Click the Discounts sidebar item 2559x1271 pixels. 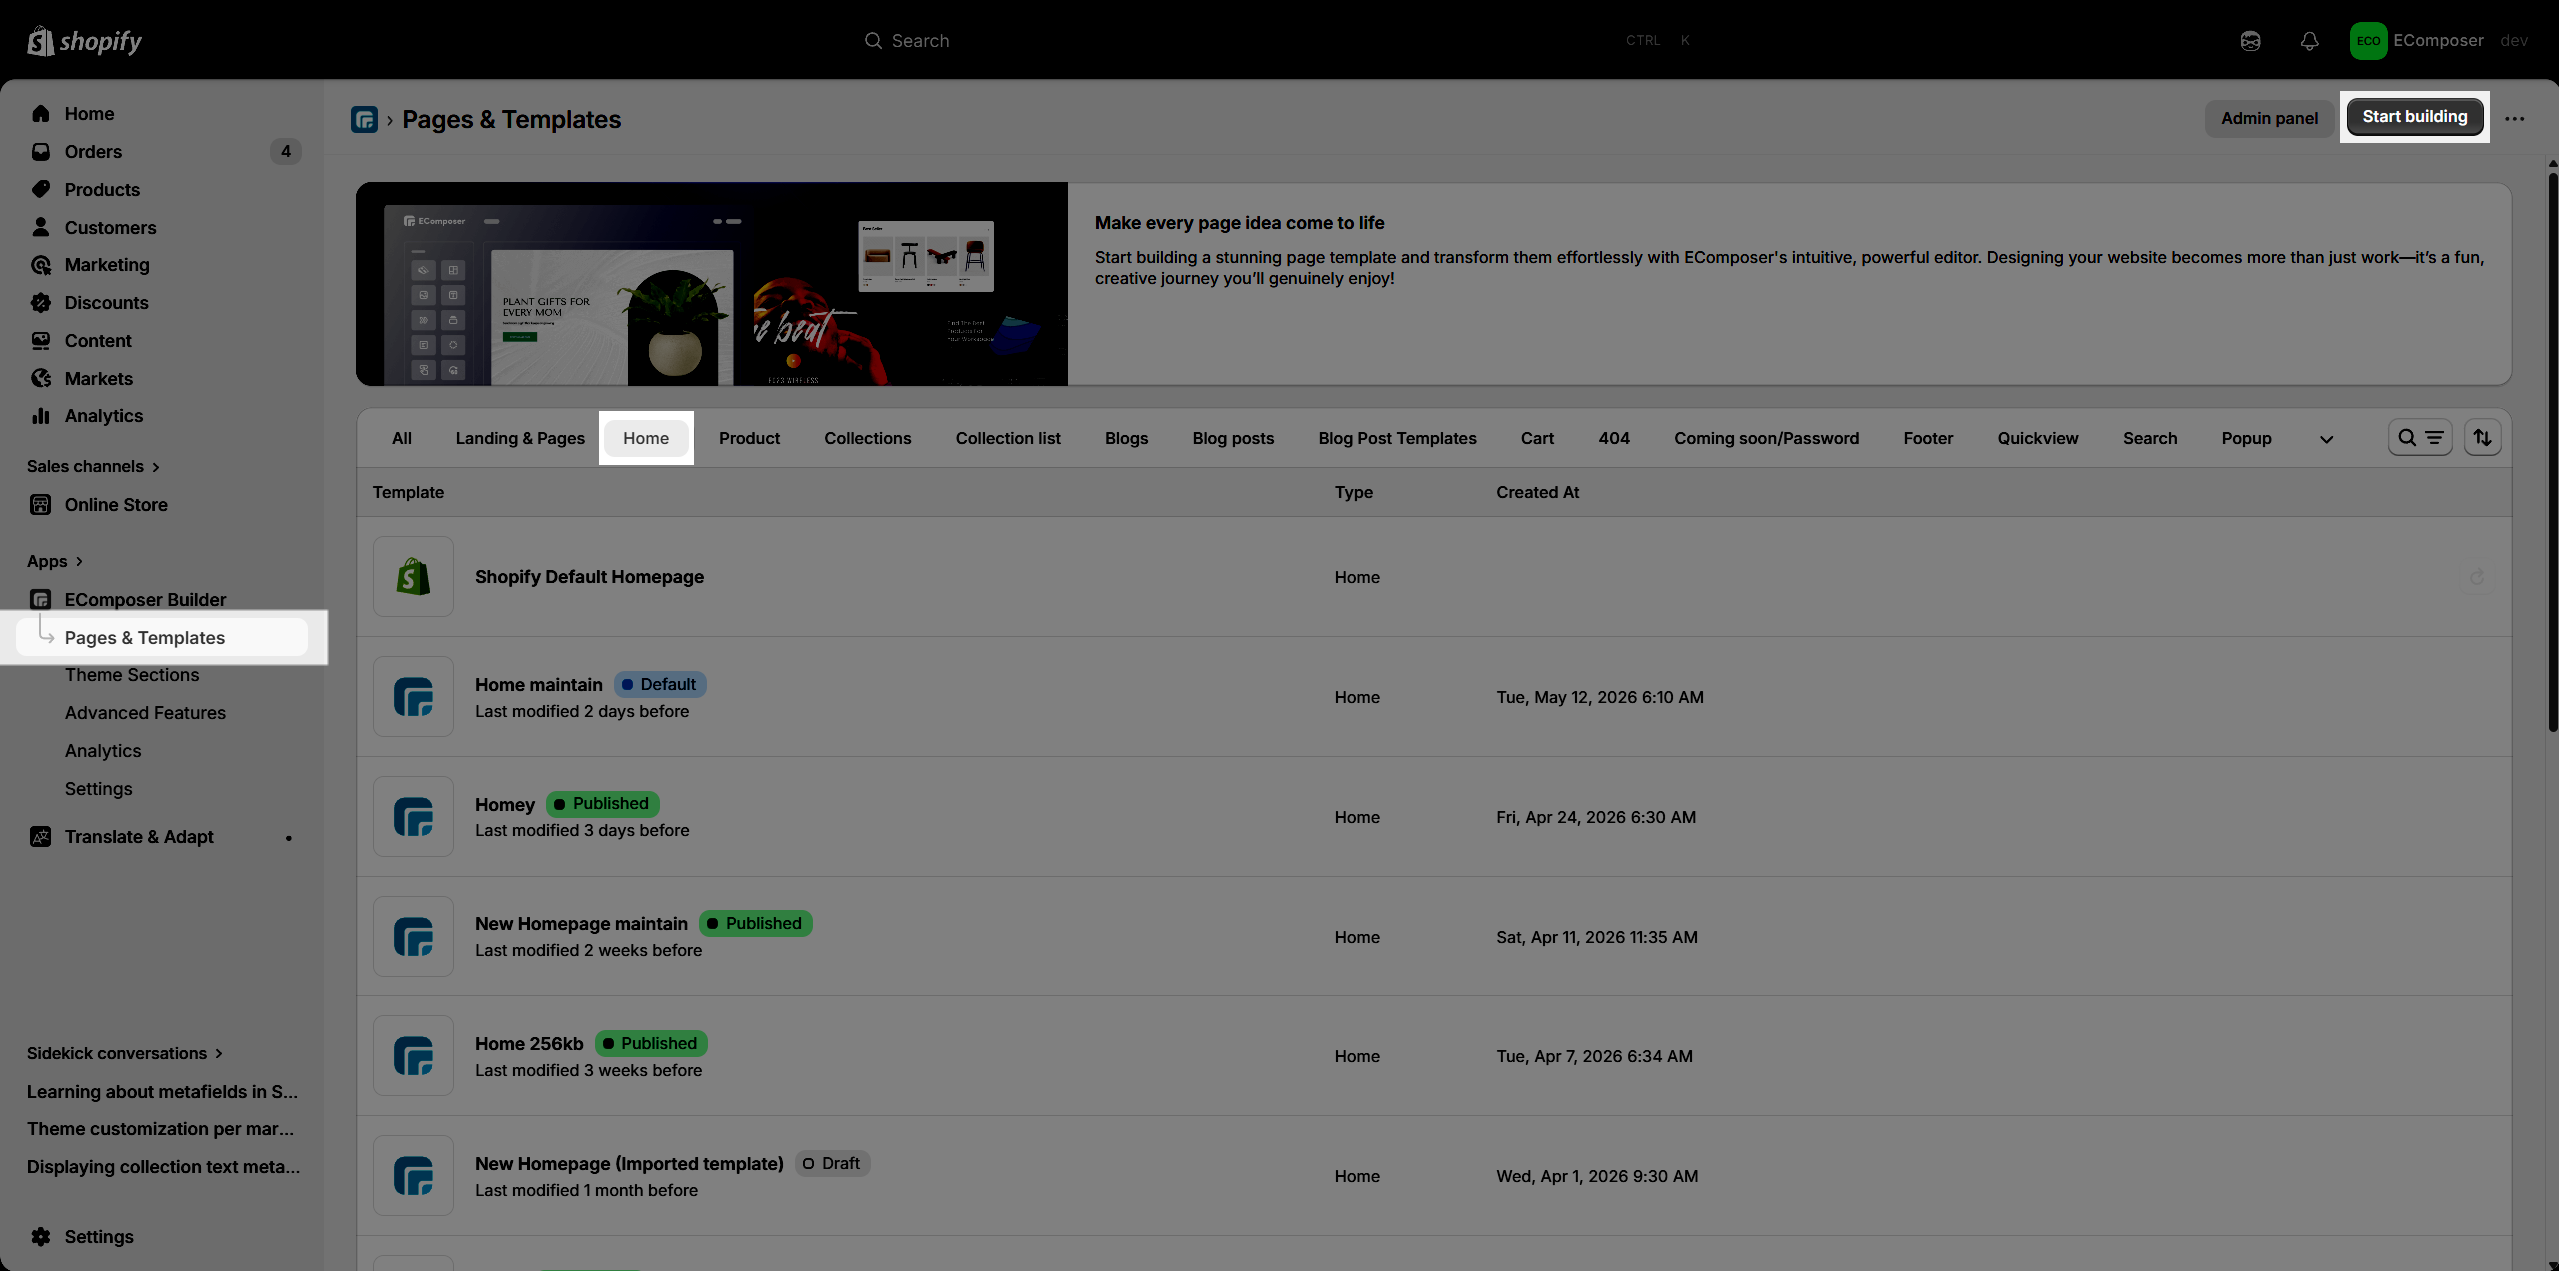pos(106,303)
